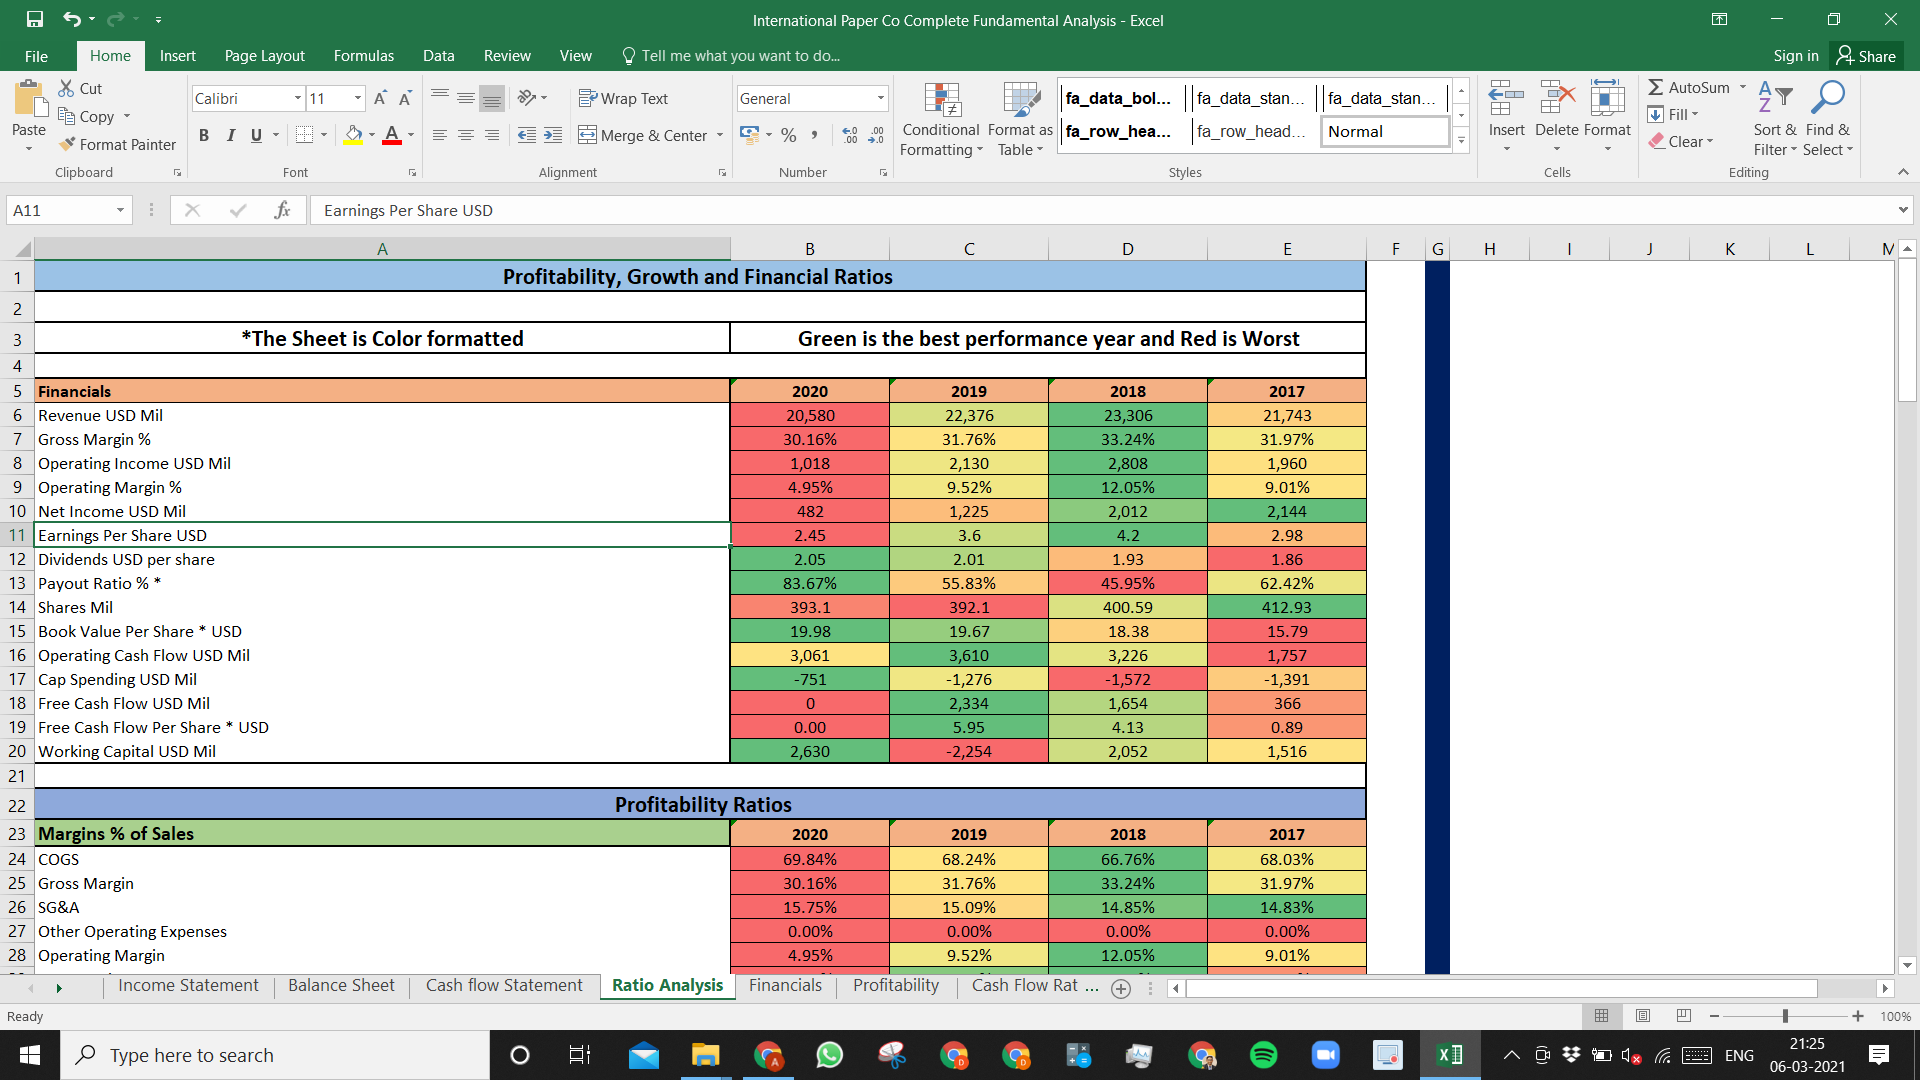The width and height of the screenshot is (1920, 1080).
Task: Open the Balance Sheet worksheet
Action: [341, 986]
